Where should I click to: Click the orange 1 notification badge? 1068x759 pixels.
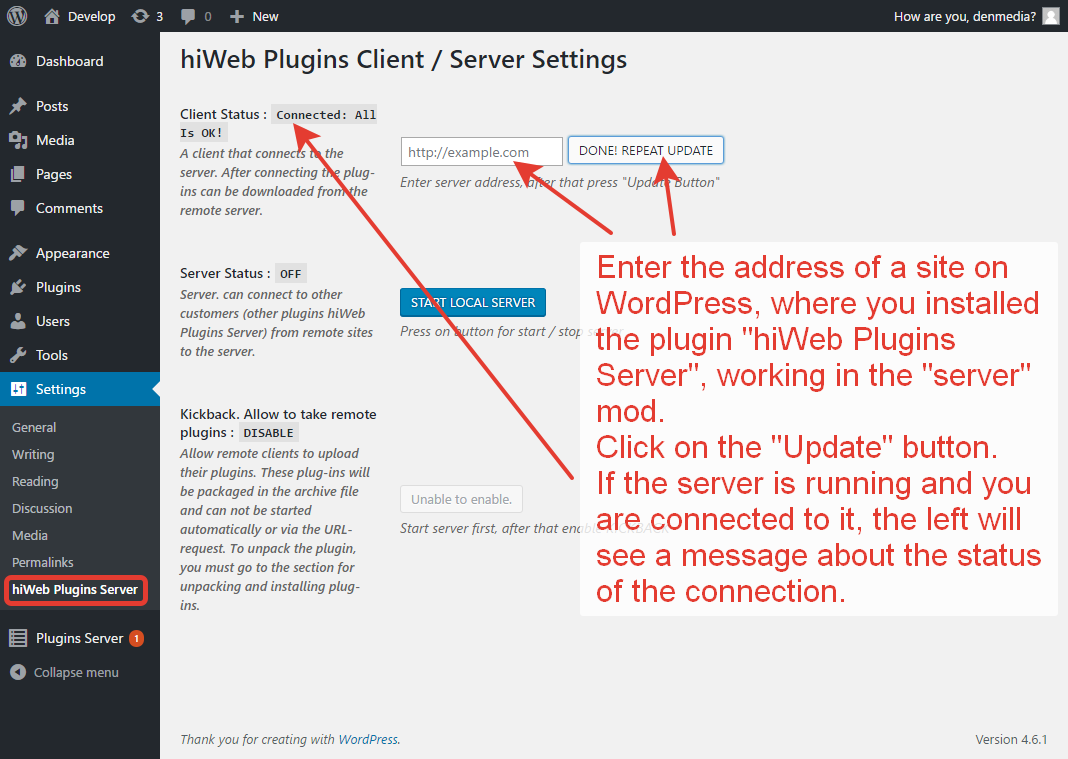[x=137, y=638]
